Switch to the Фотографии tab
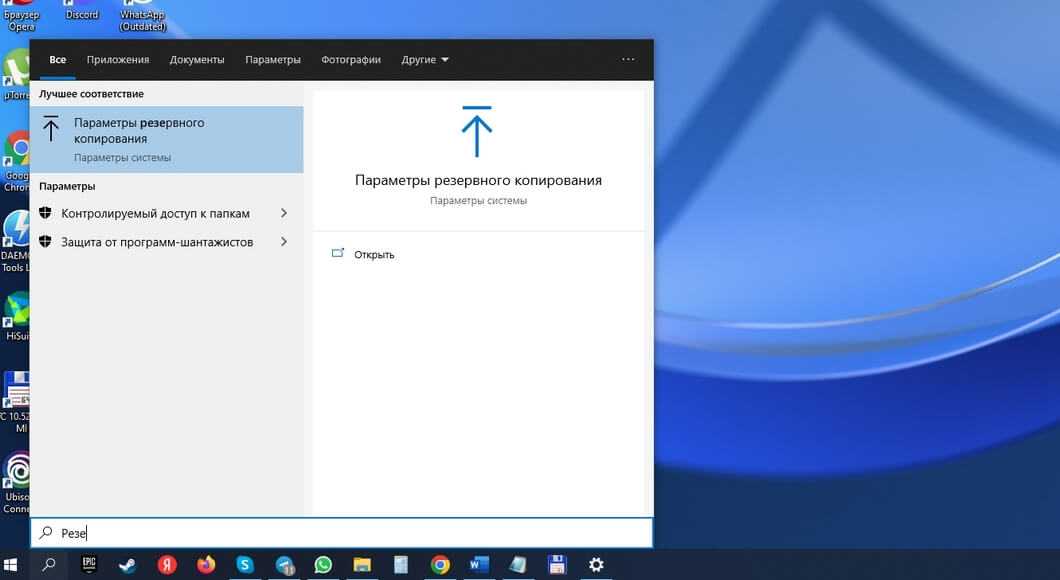Viewport: 1060px width, 580px height. click(351, 60)
